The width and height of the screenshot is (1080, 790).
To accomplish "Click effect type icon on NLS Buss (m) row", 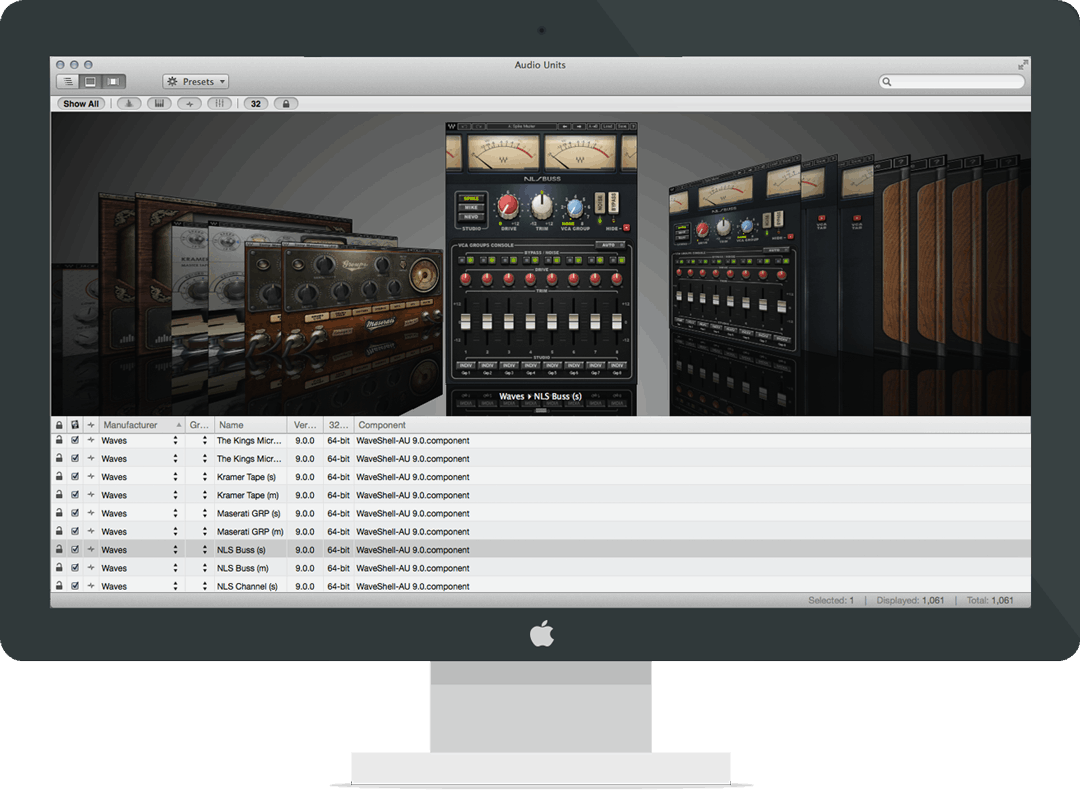I will [90, 568].
